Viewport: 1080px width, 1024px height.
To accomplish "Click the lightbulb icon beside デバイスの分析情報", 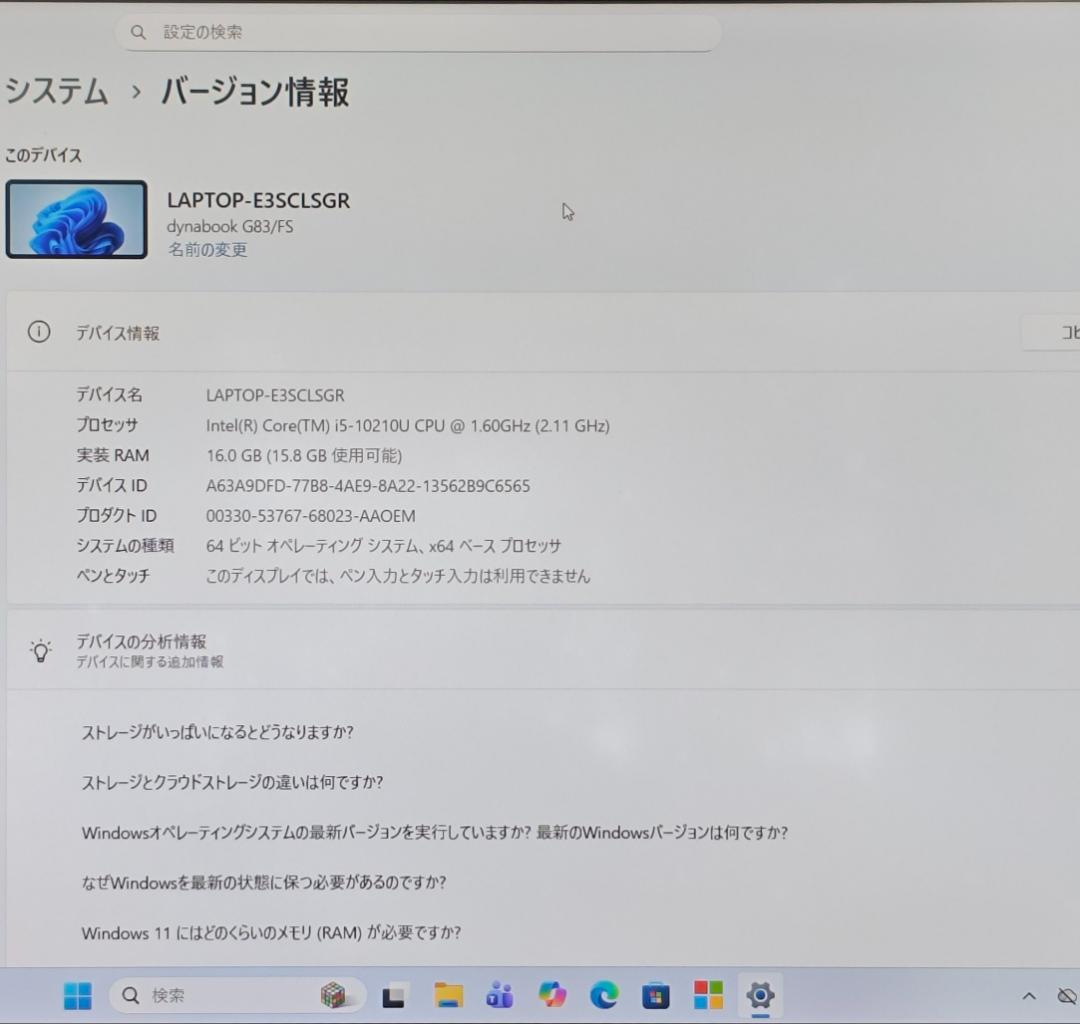I will coord(41,650).
